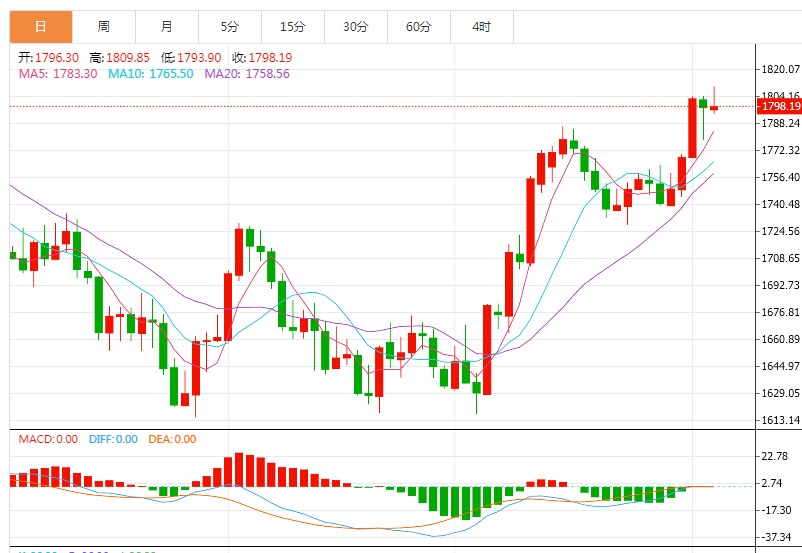Click the MA10: 1765.50 label
Screen dimensions: 802x553
[151, 74]
